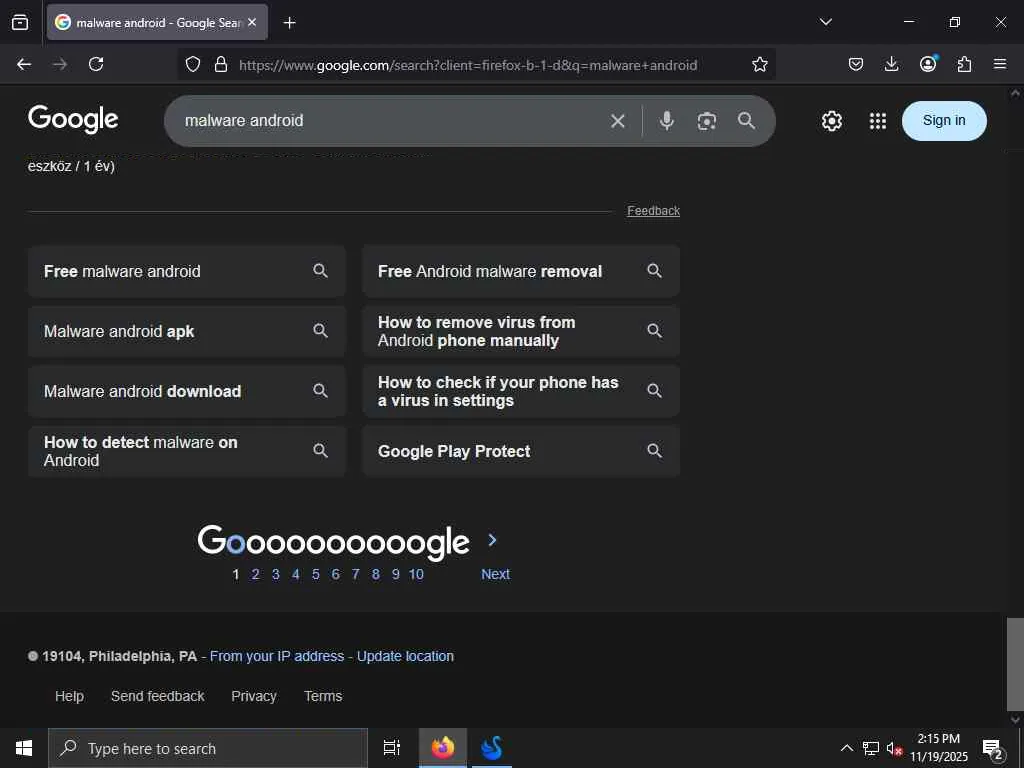Select suggestion Google Play Protect
Screen dimensions: 1024x768
521,451
